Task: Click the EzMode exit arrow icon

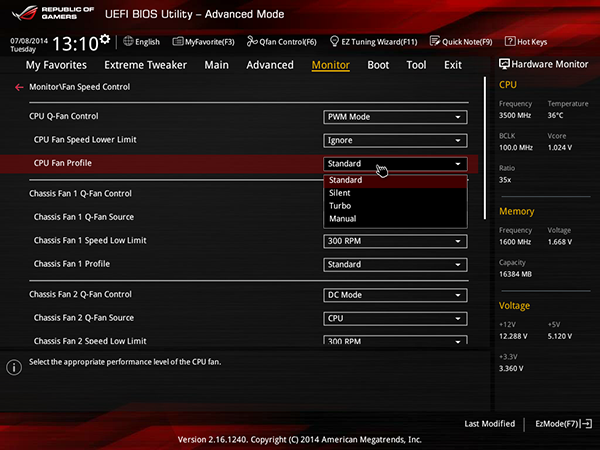Action: point(587,424)
